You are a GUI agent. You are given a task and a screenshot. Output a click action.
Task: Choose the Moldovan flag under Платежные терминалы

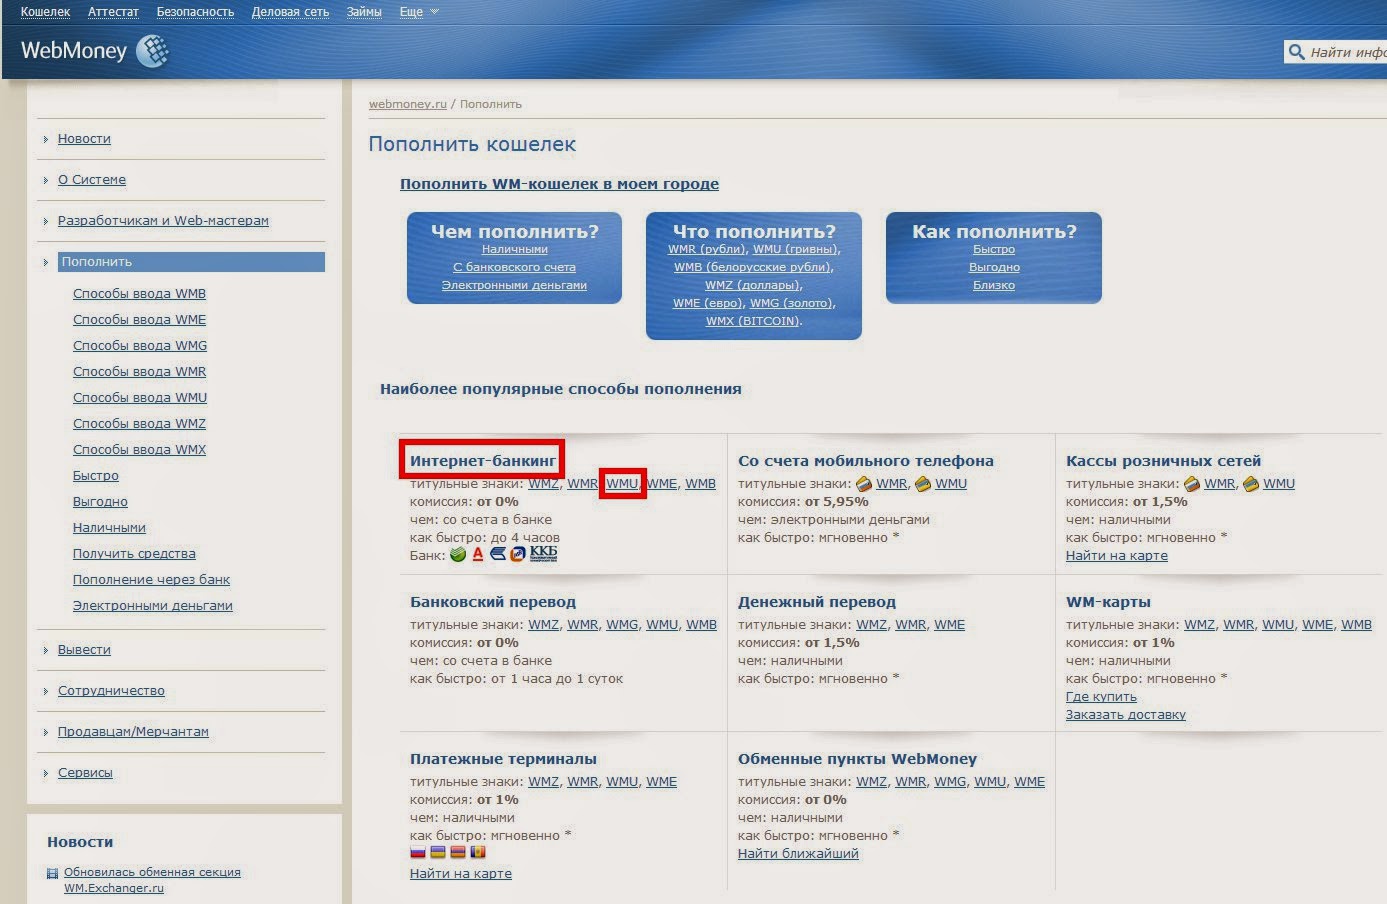(478, 852)
